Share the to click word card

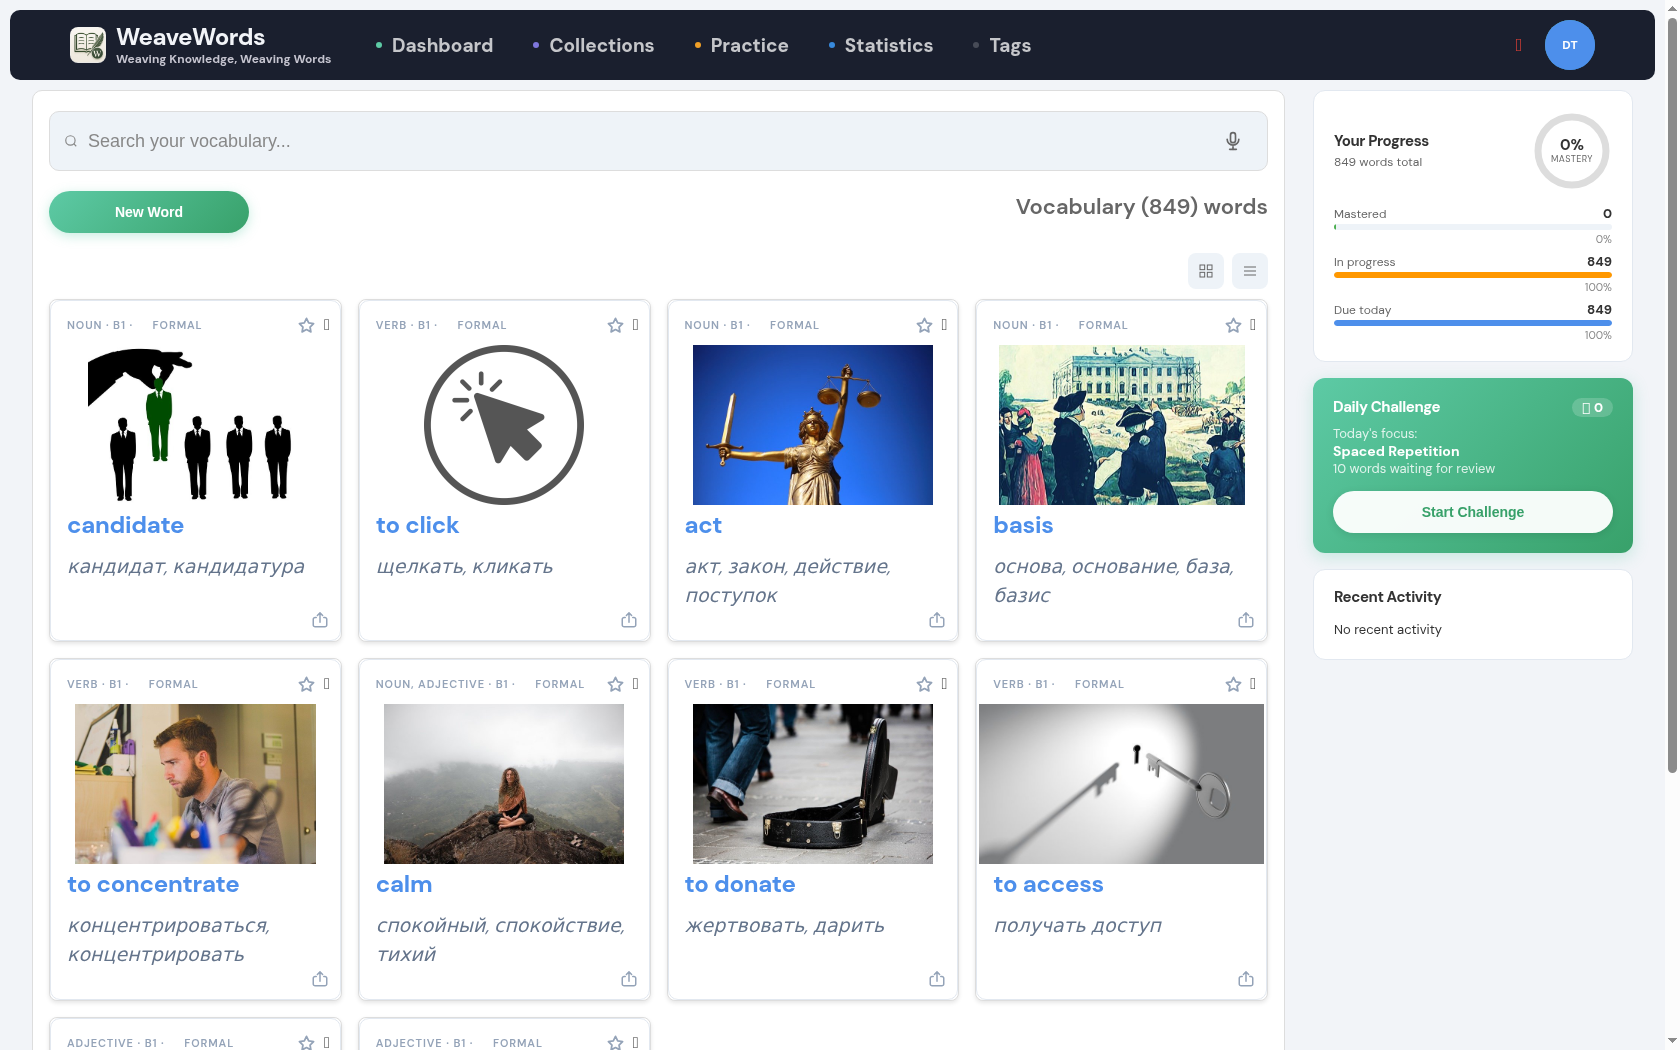coord(629,620)
